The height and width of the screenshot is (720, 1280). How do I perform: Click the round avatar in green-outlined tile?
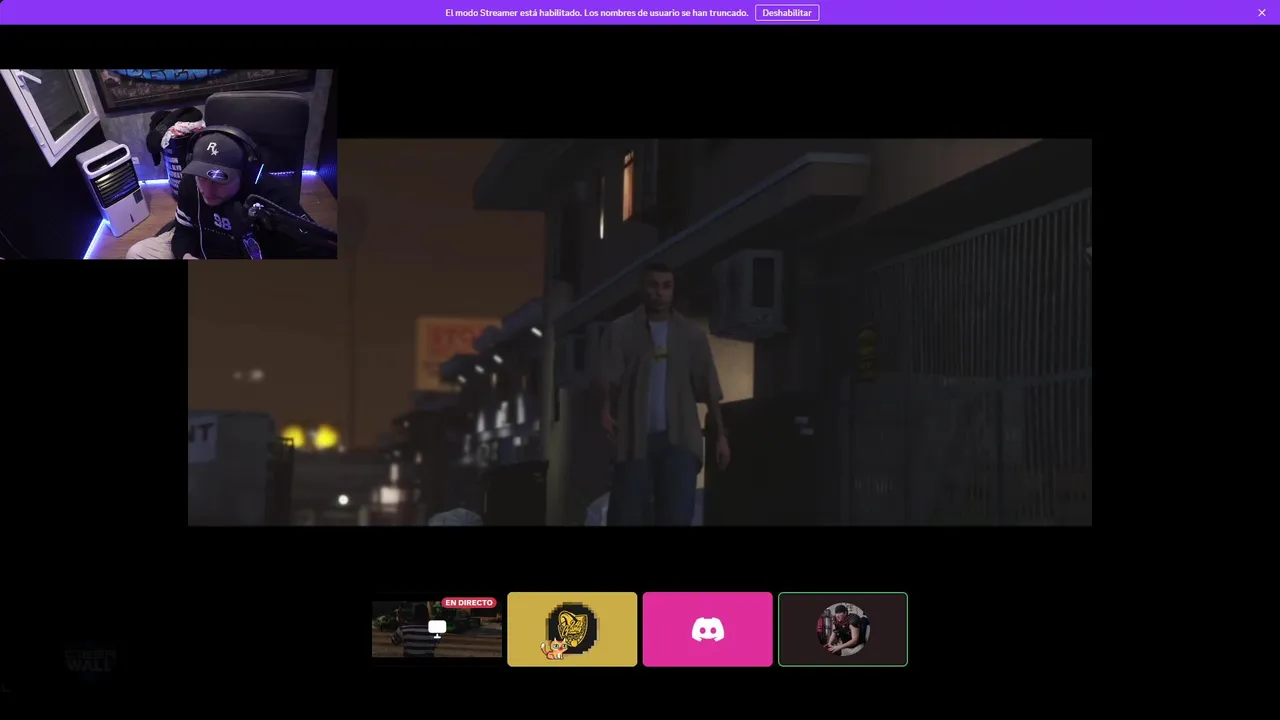pyautogui.click(x=843, y=629)
